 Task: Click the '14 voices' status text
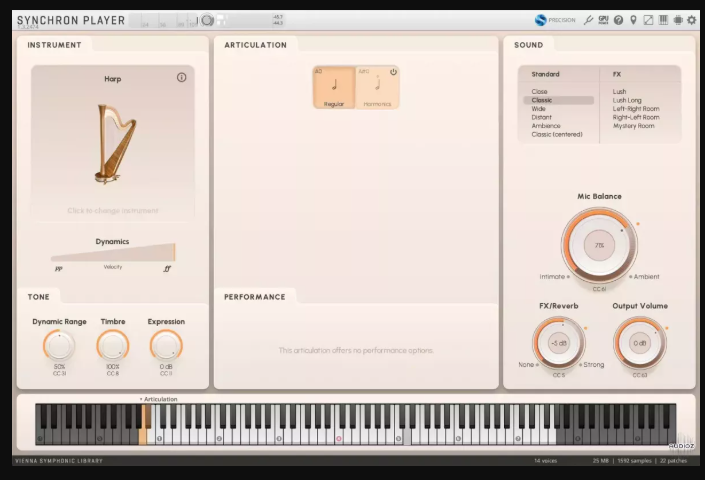pyautogui.click(x=545, y=461)
